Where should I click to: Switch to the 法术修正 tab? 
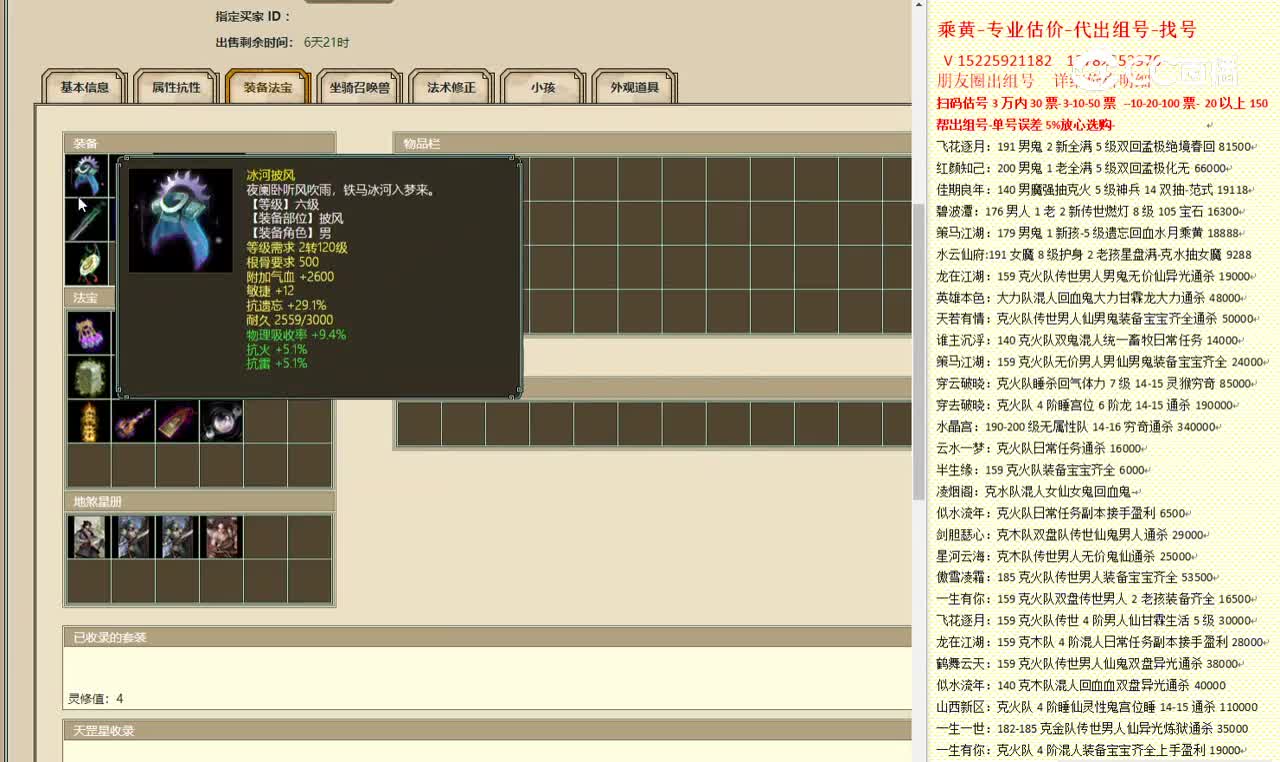[452, 87]
